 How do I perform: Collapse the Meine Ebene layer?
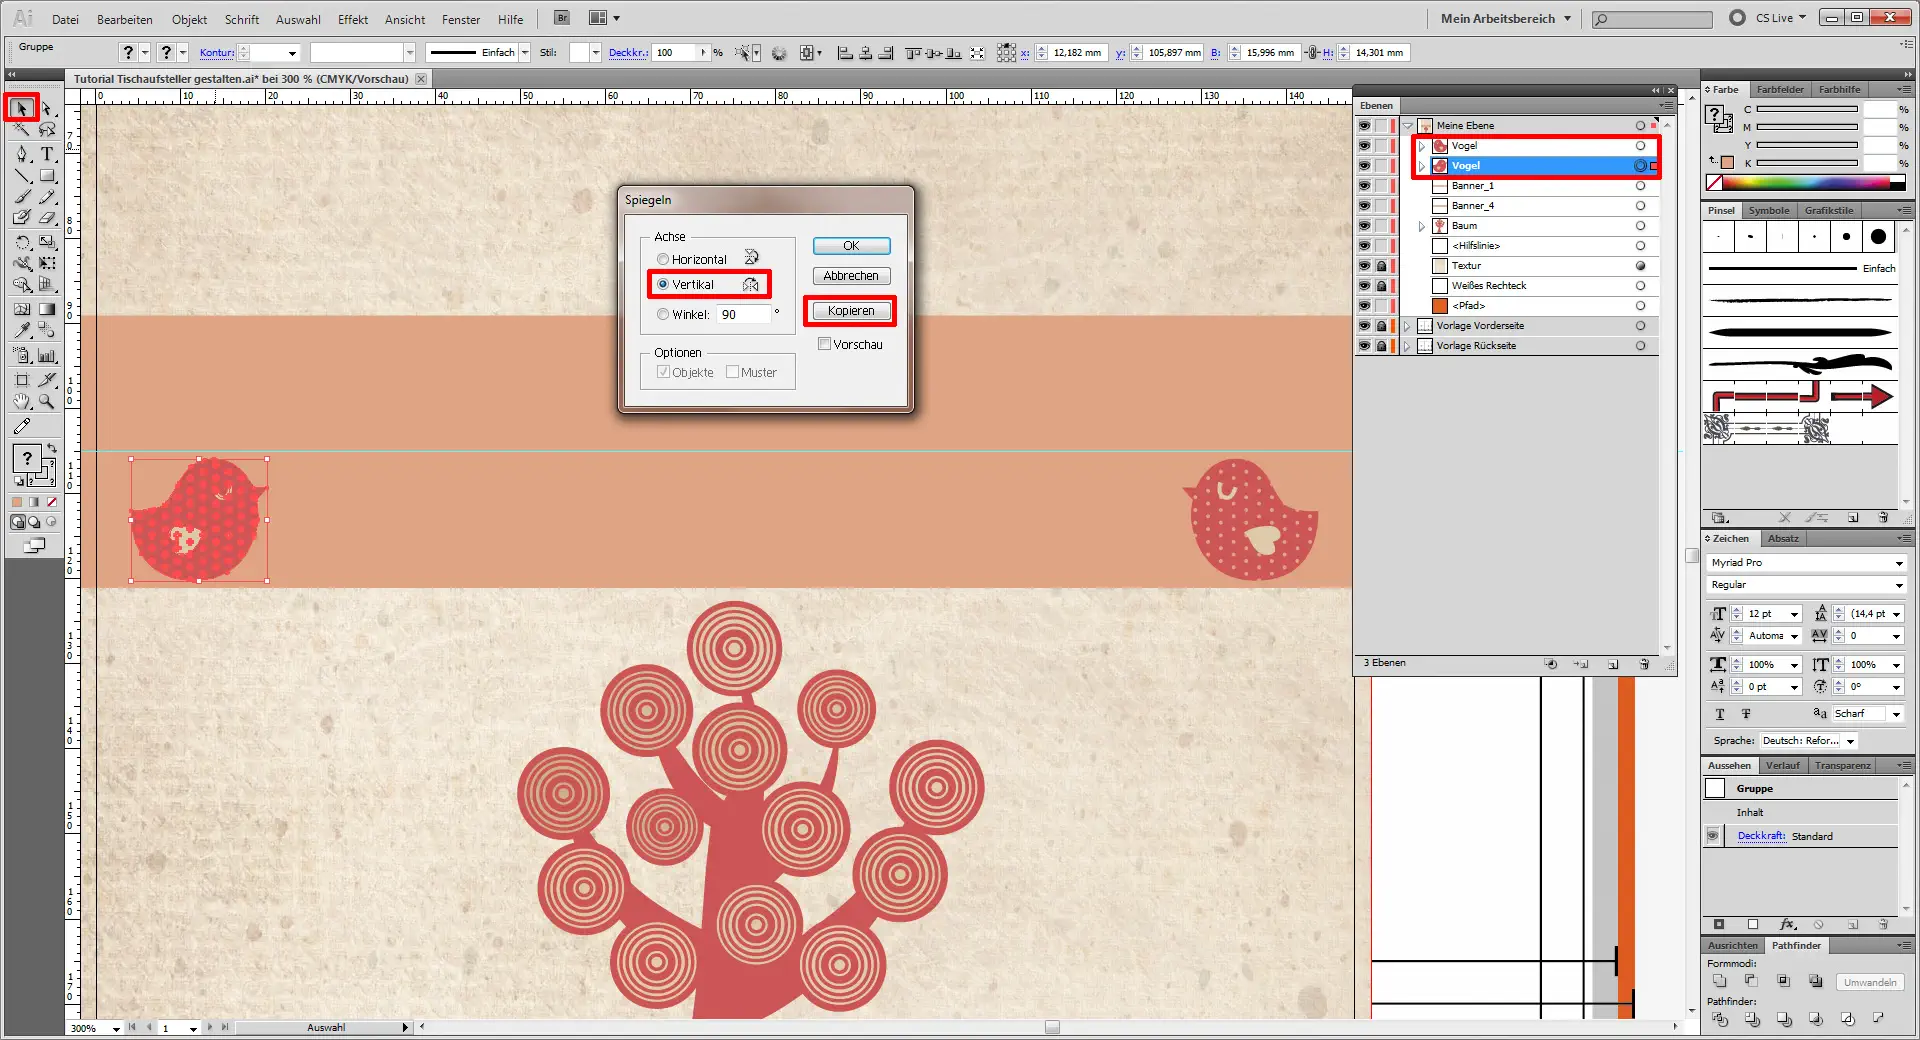click(1408, 126)
